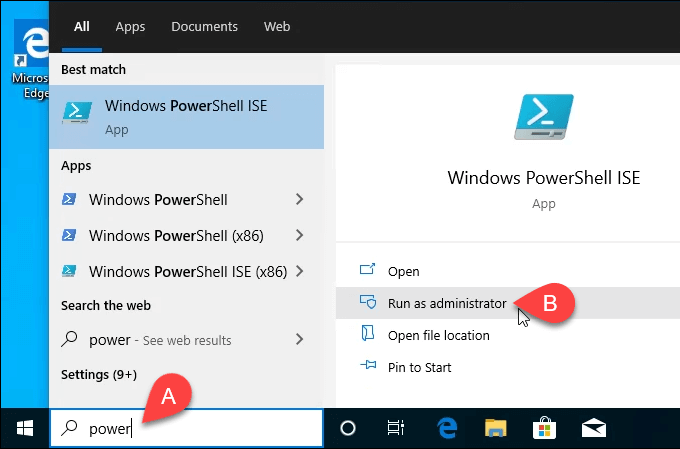Open Task View from the taskbar
The height and width of the screenshot is (449, 680).
[x=396, y=429]
